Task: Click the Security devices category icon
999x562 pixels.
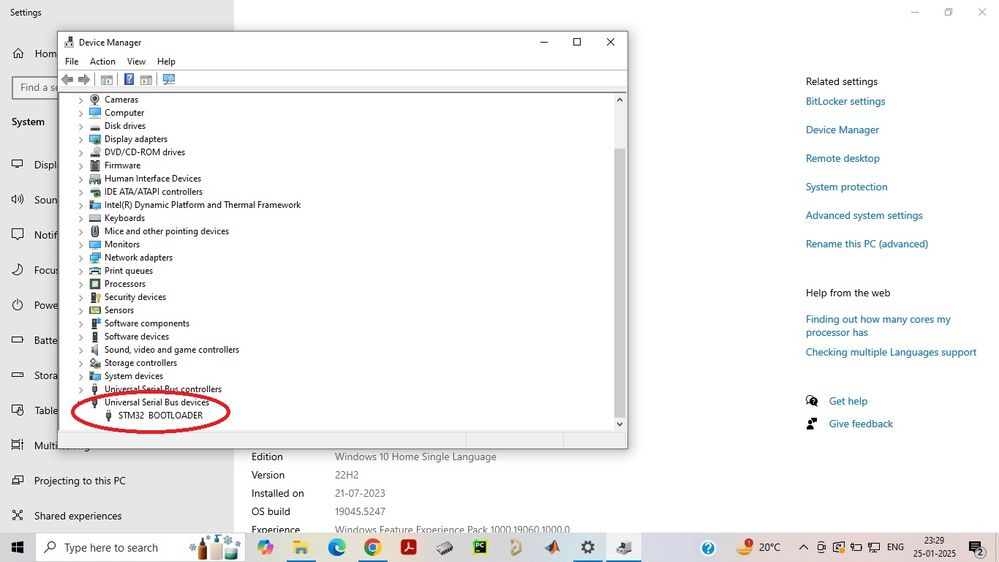Action: (x=95, y=297)
